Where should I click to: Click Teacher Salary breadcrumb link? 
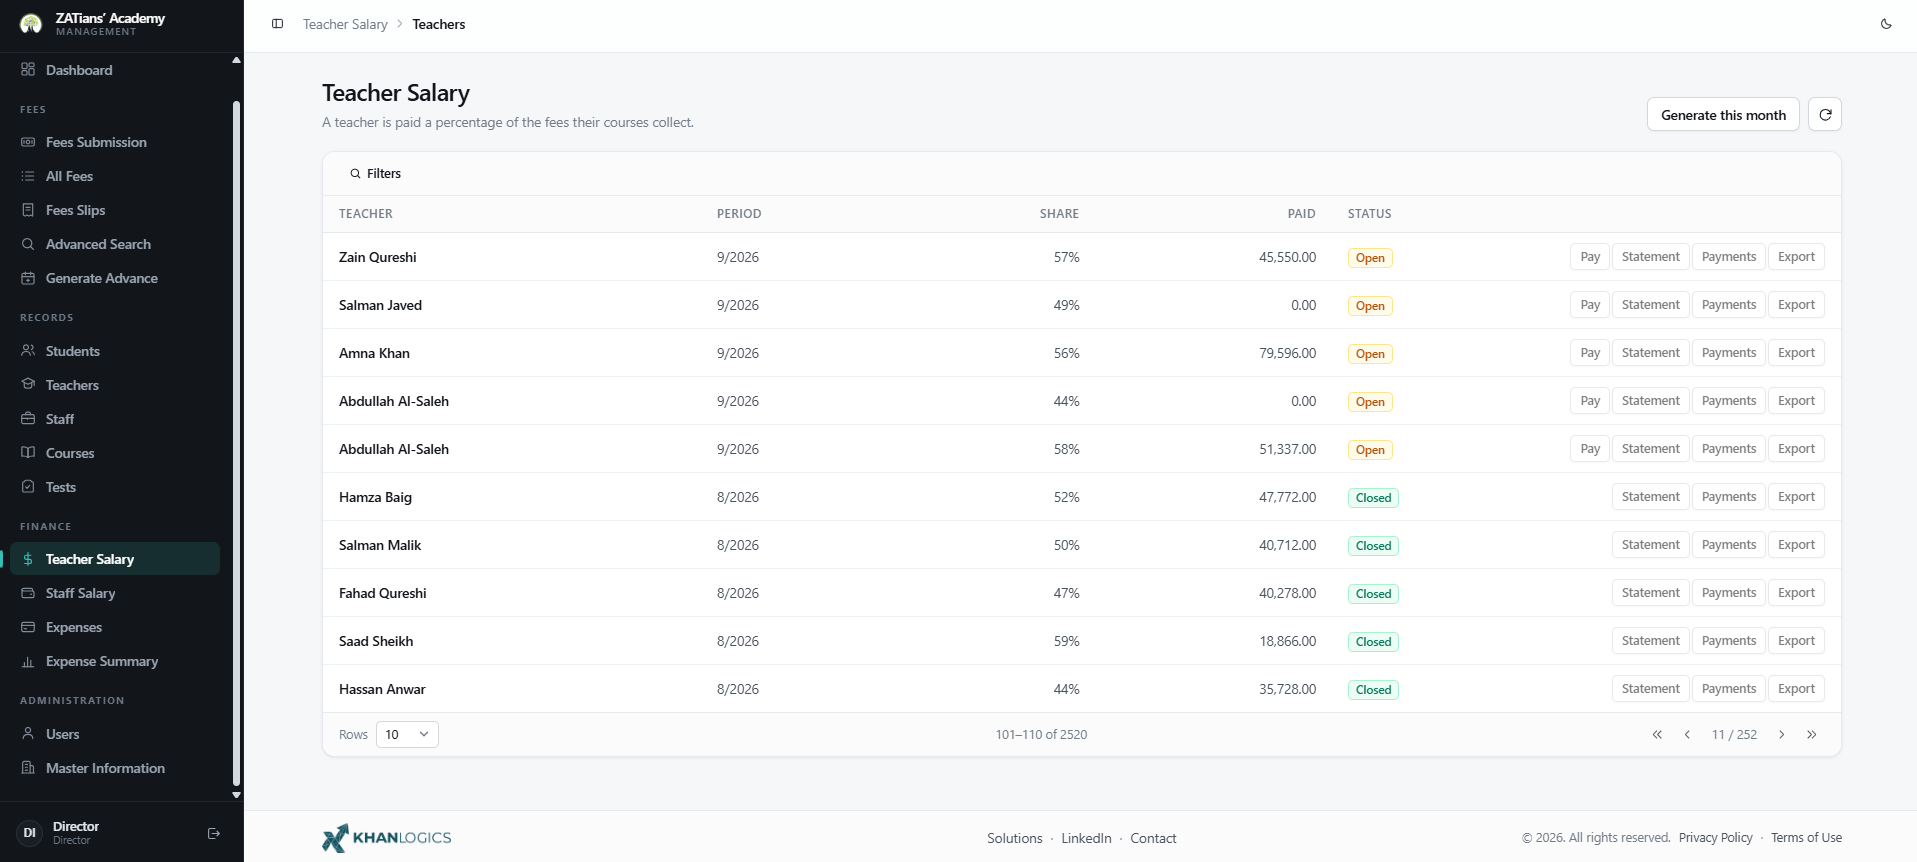[x=345, y=24]
